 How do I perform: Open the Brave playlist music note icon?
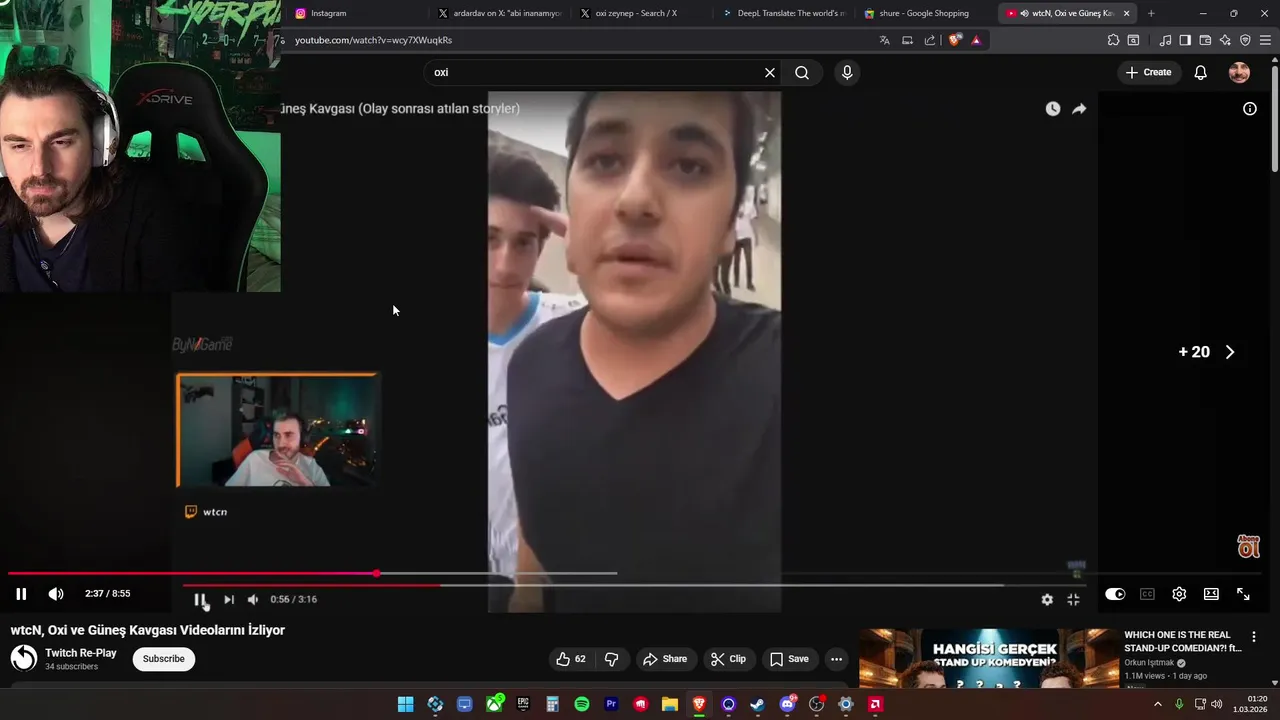click(1165, 40)
